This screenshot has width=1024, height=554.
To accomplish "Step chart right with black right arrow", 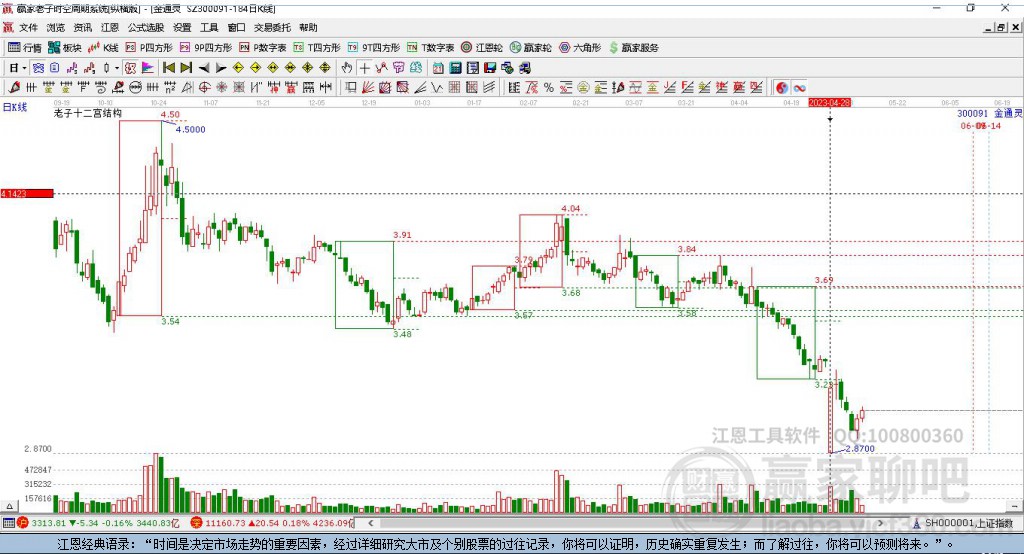I will (221, 68).
